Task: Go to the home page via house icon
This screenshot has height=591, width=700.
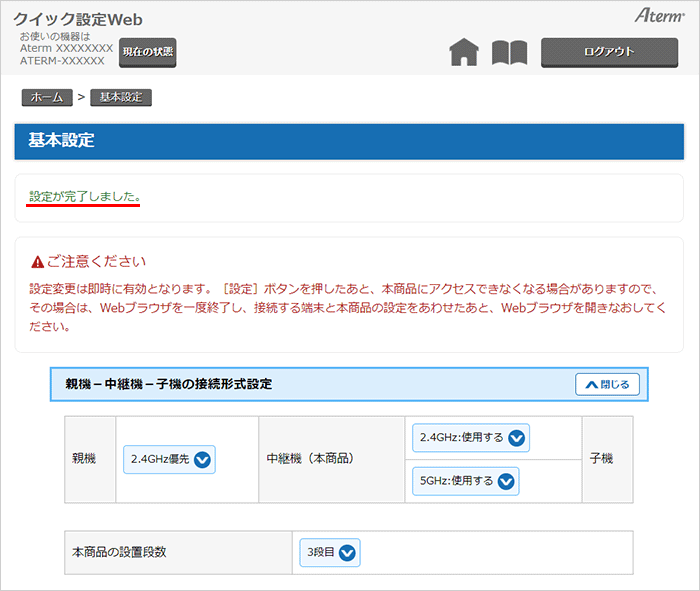Action: pos(464,53)
